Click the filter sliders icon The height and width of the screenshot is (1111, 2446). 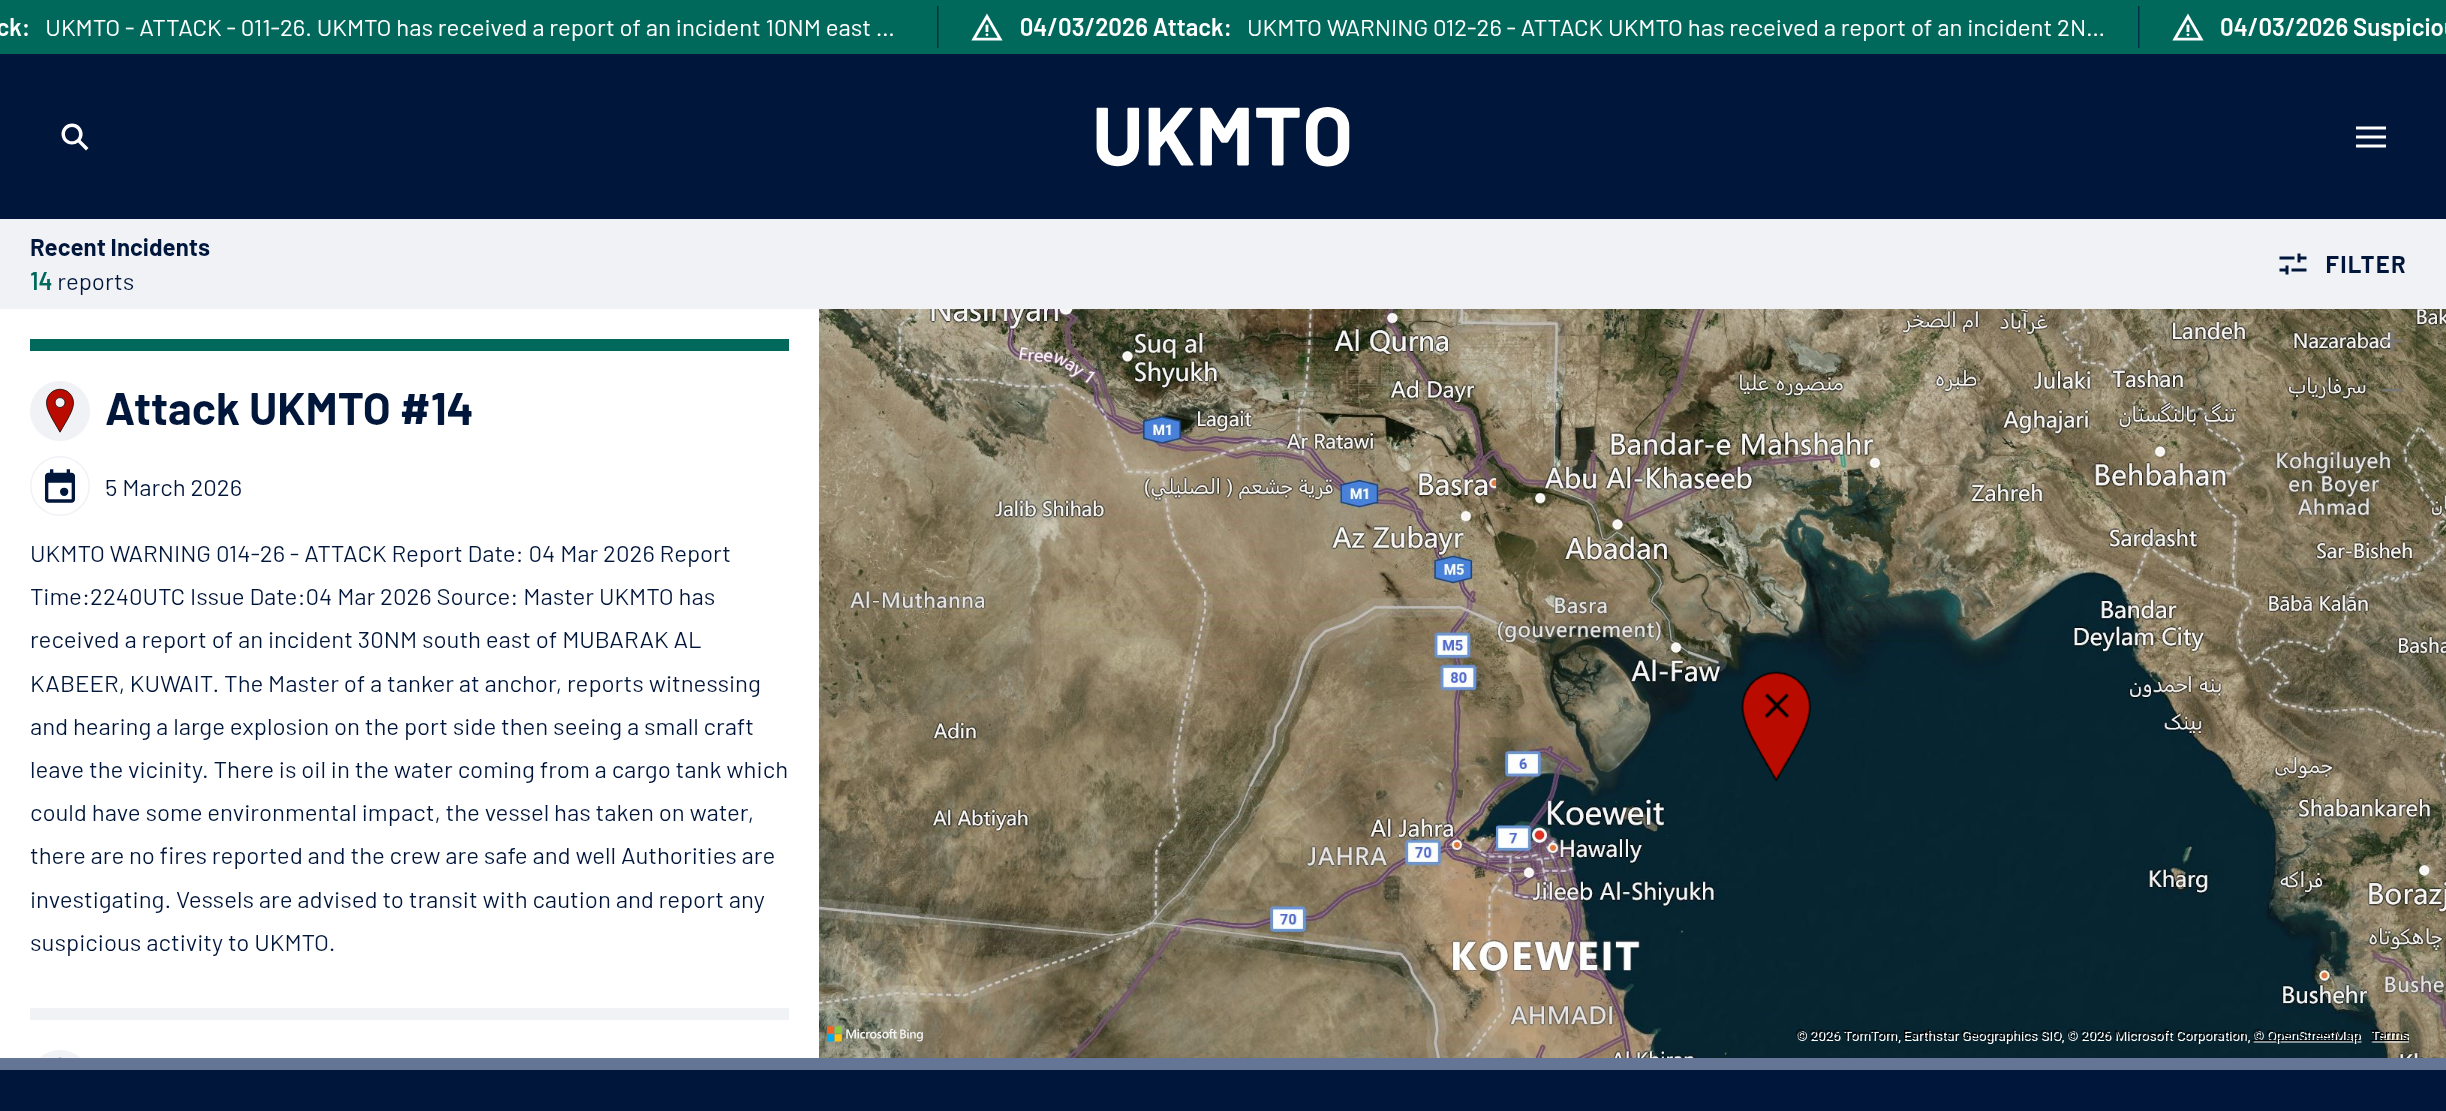tap(2292, 264)
